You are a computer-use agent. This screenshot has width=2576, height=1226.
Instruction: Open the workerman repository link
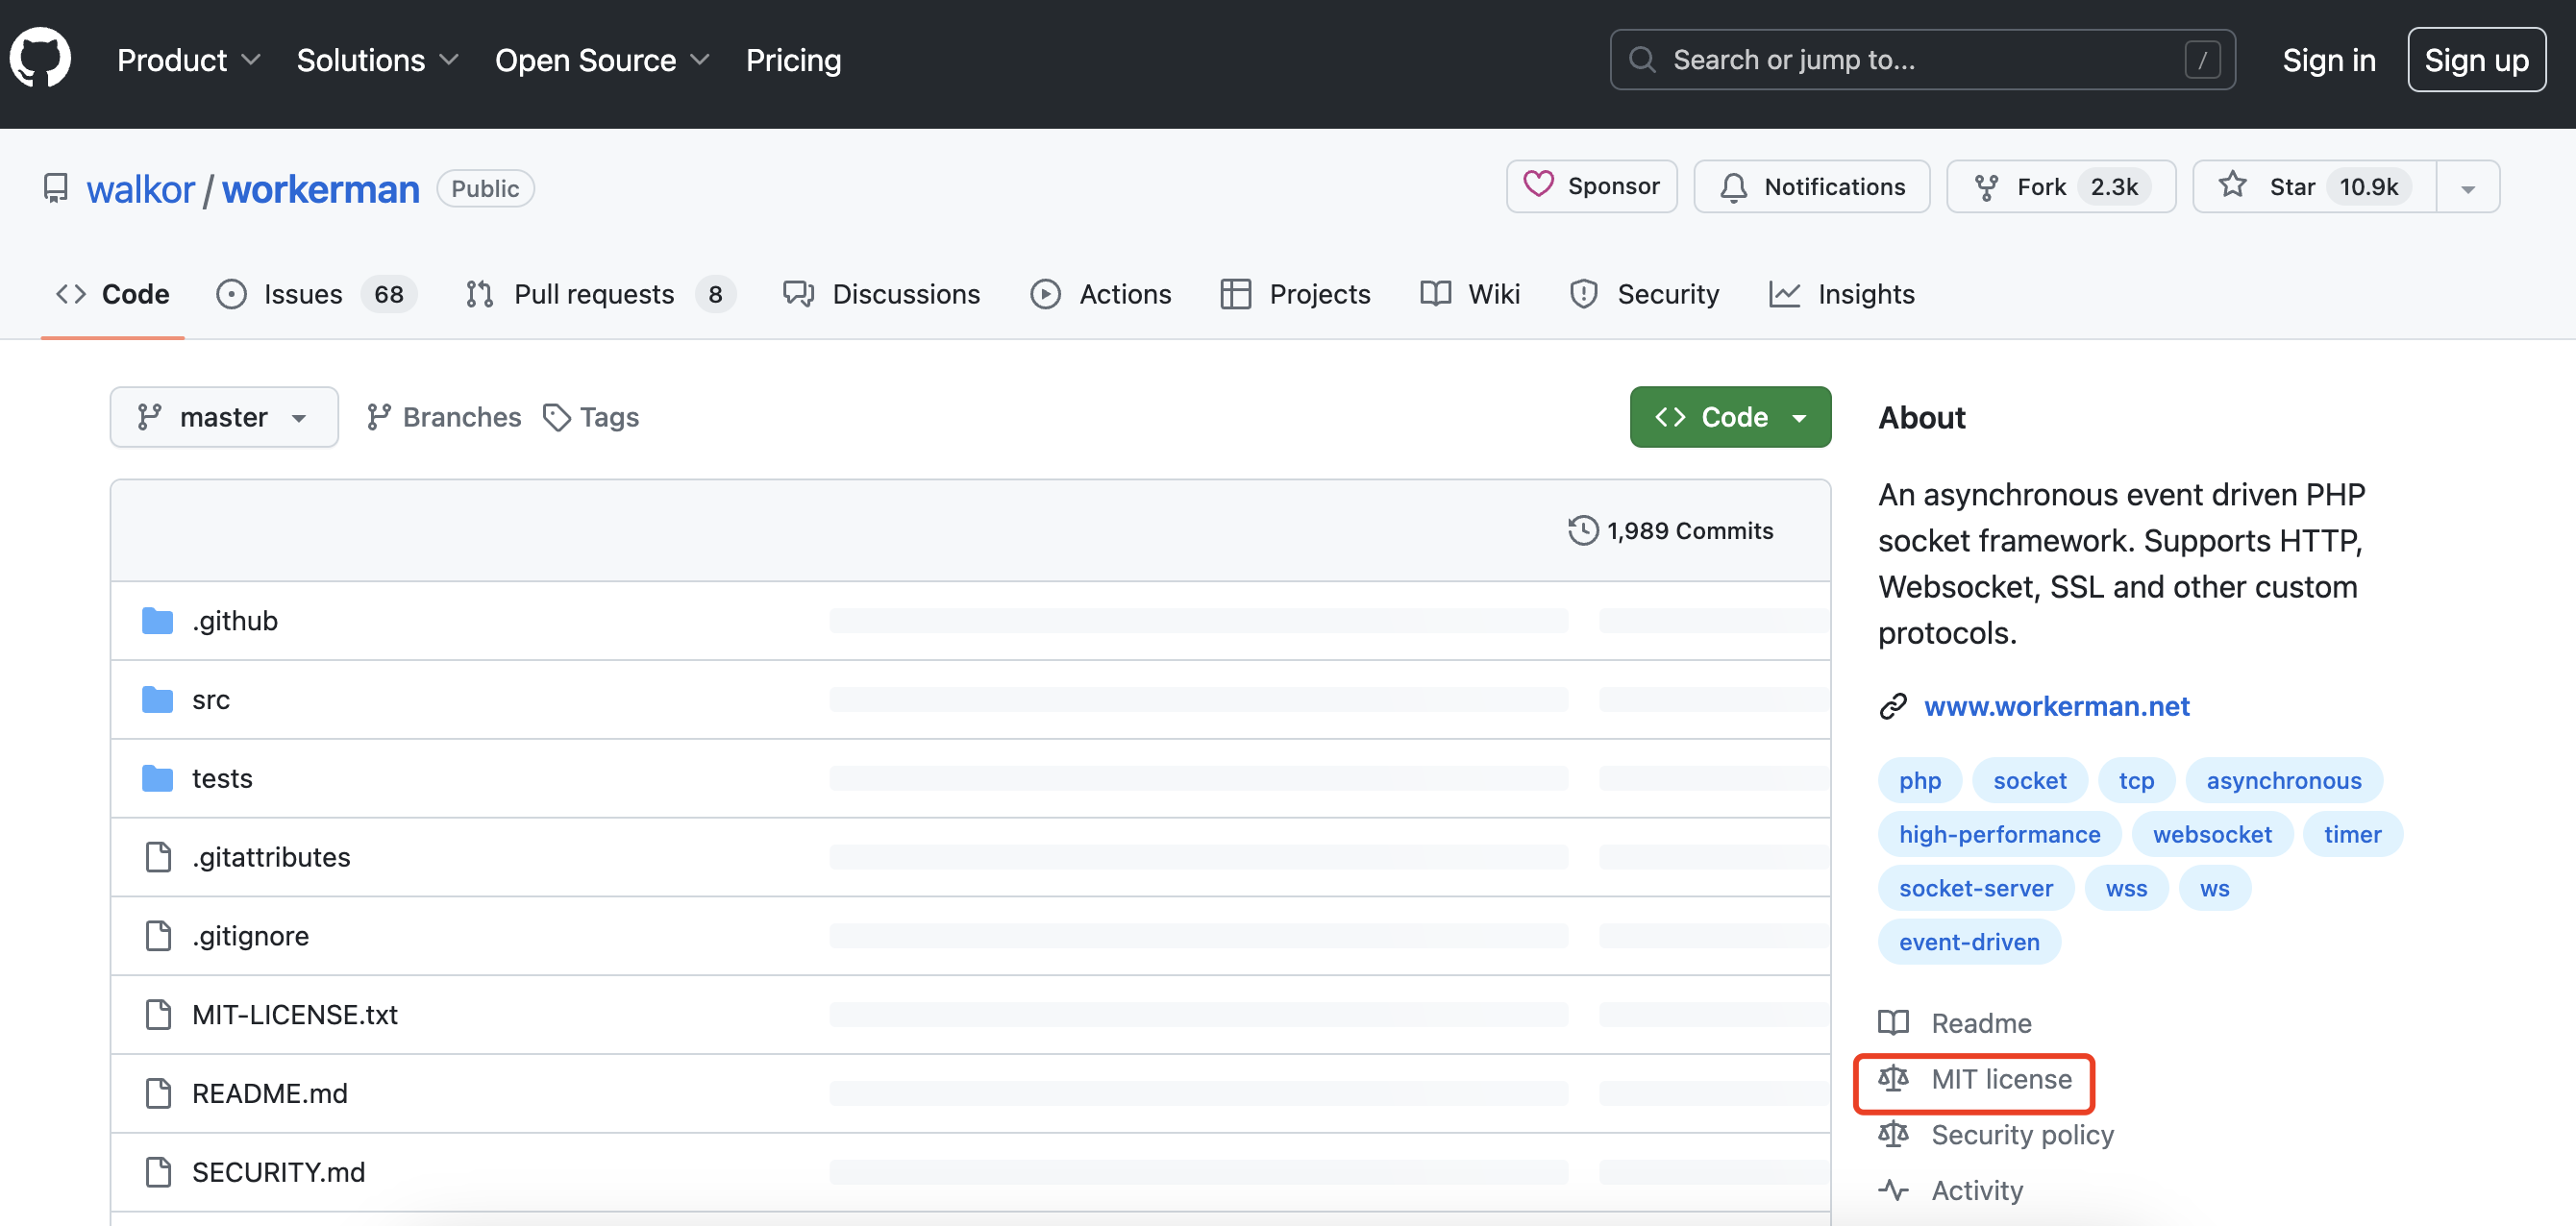tap(320, 188)
